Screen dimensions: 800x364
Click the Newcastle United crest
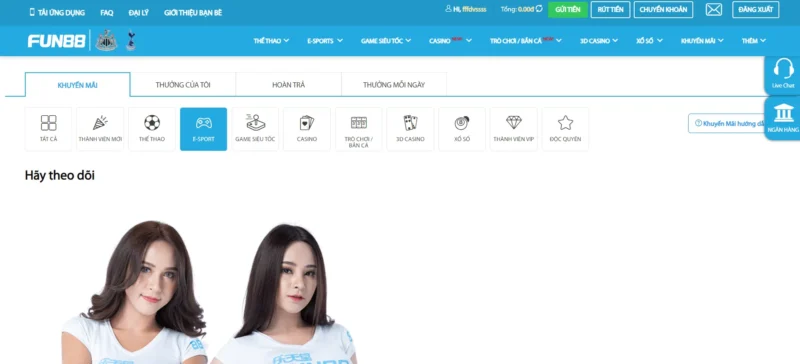pyautogui.click(x=106, y=40)
